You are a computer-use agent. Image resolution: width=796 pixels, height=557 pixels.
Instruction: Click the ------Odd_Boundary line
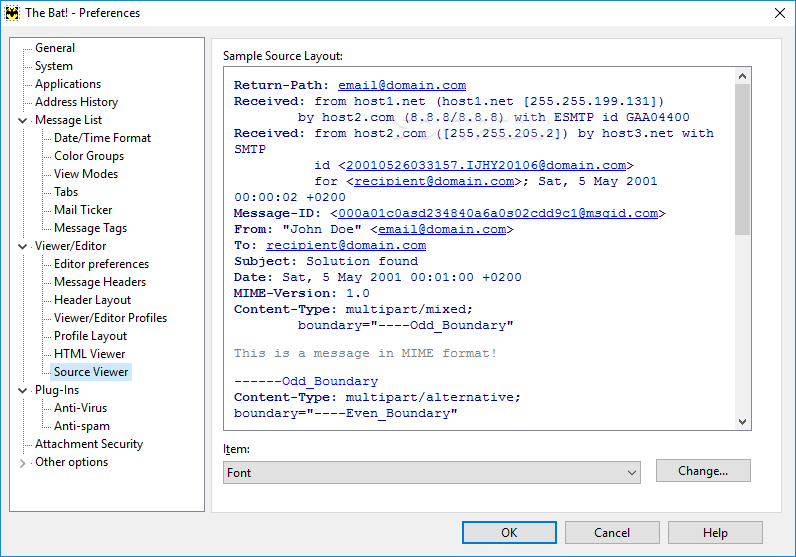click(x=306, y=381)
